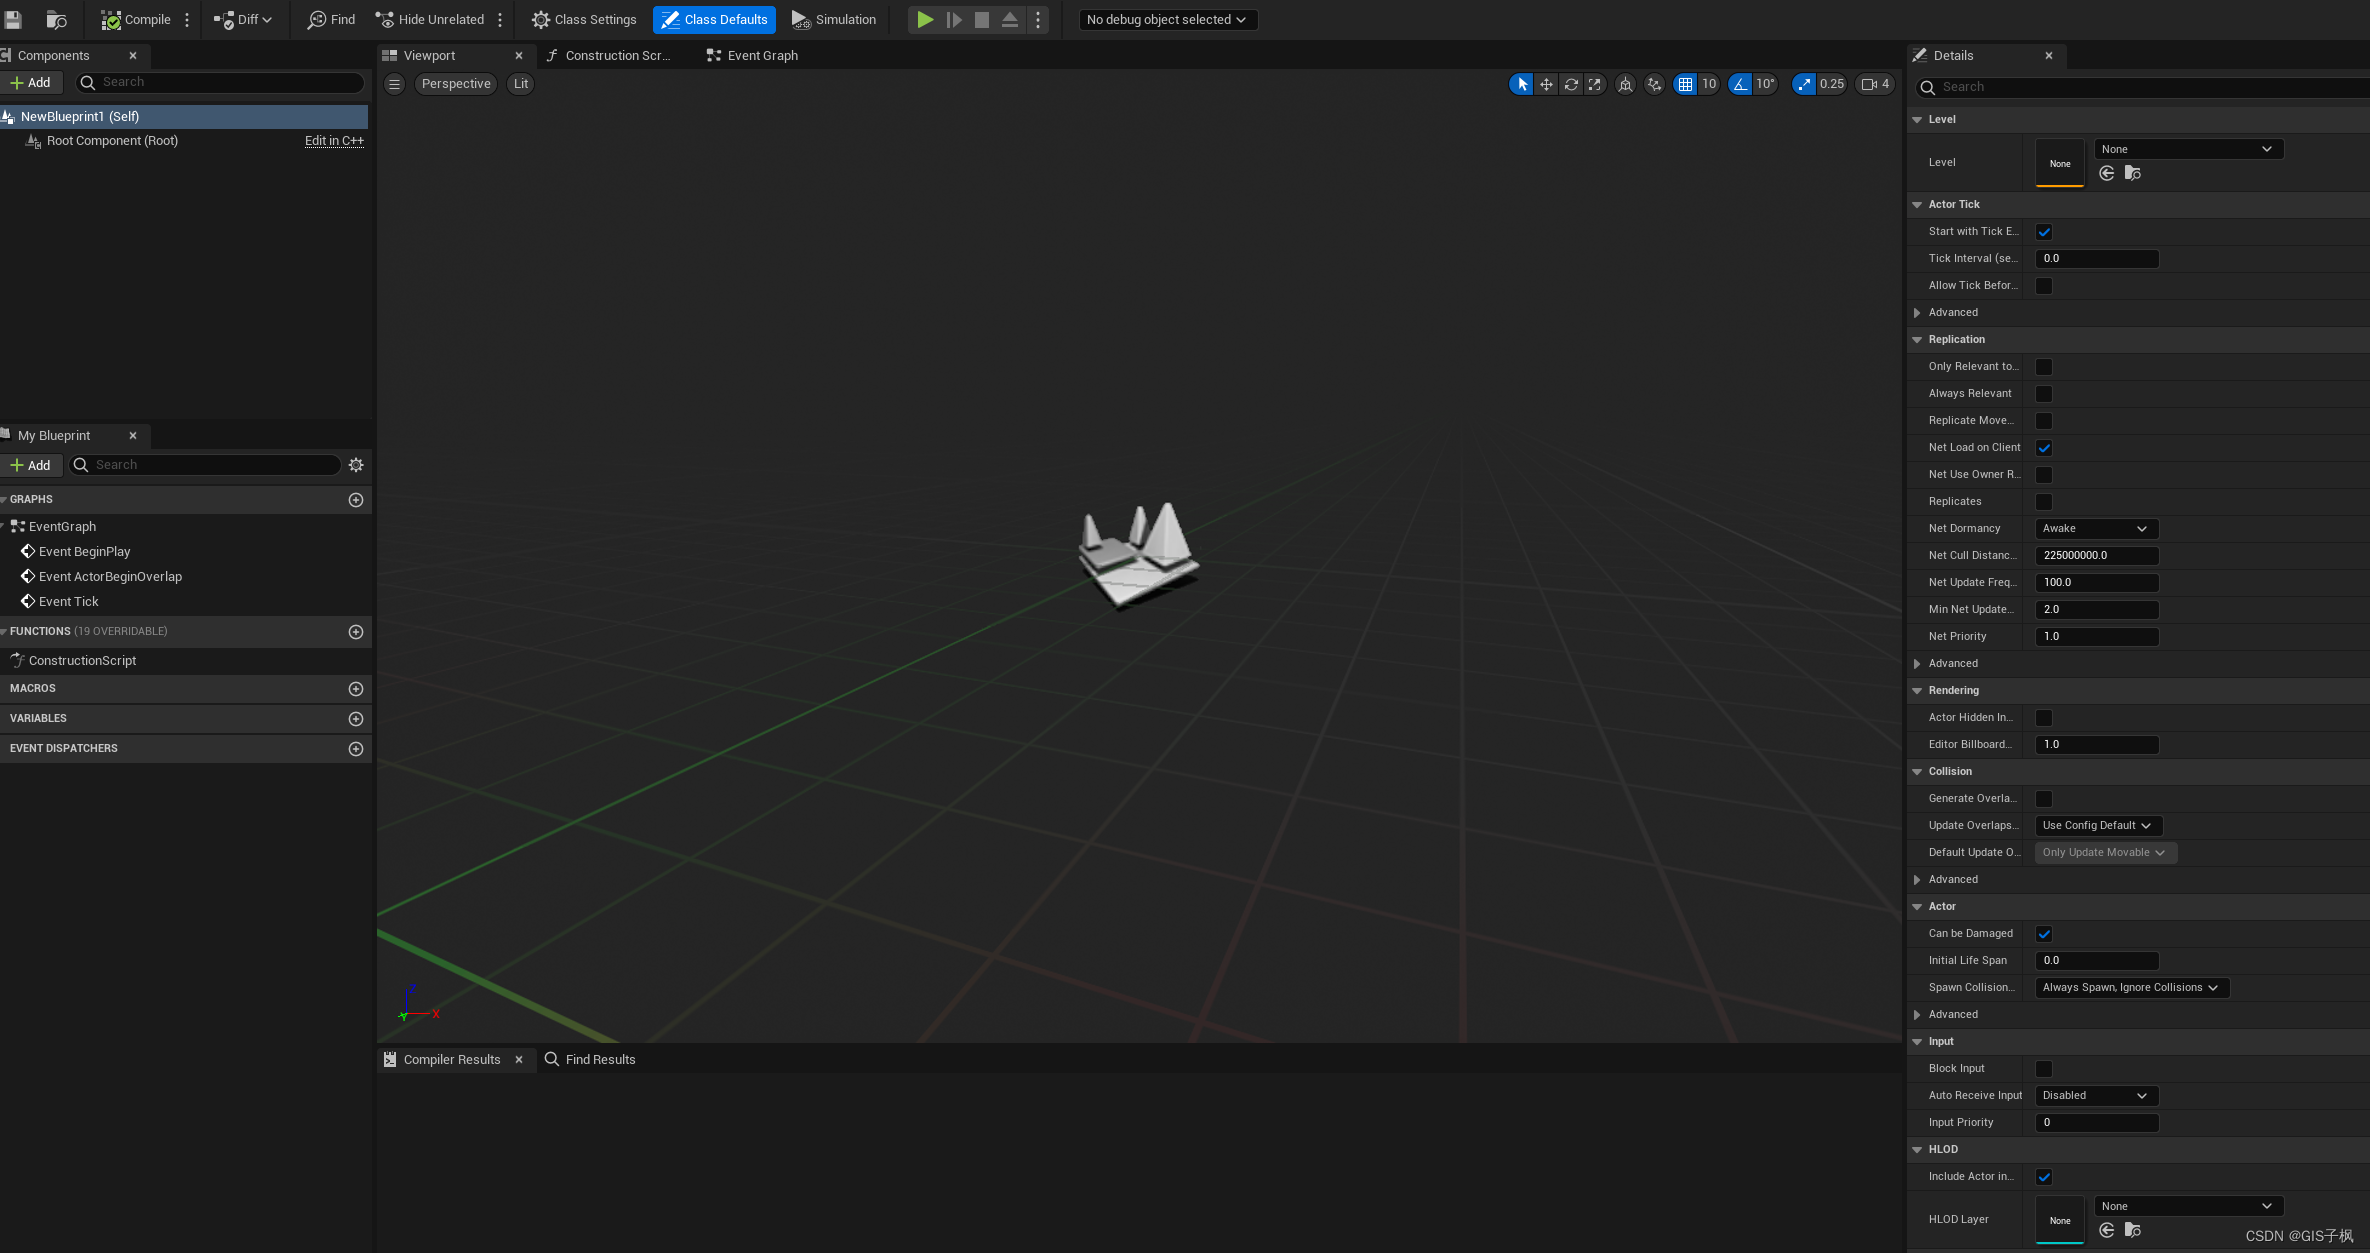Choose the Translate move tool
Image resolution: width=2370 pixels, height=1253 pixels.
(x=1546, y=84)
